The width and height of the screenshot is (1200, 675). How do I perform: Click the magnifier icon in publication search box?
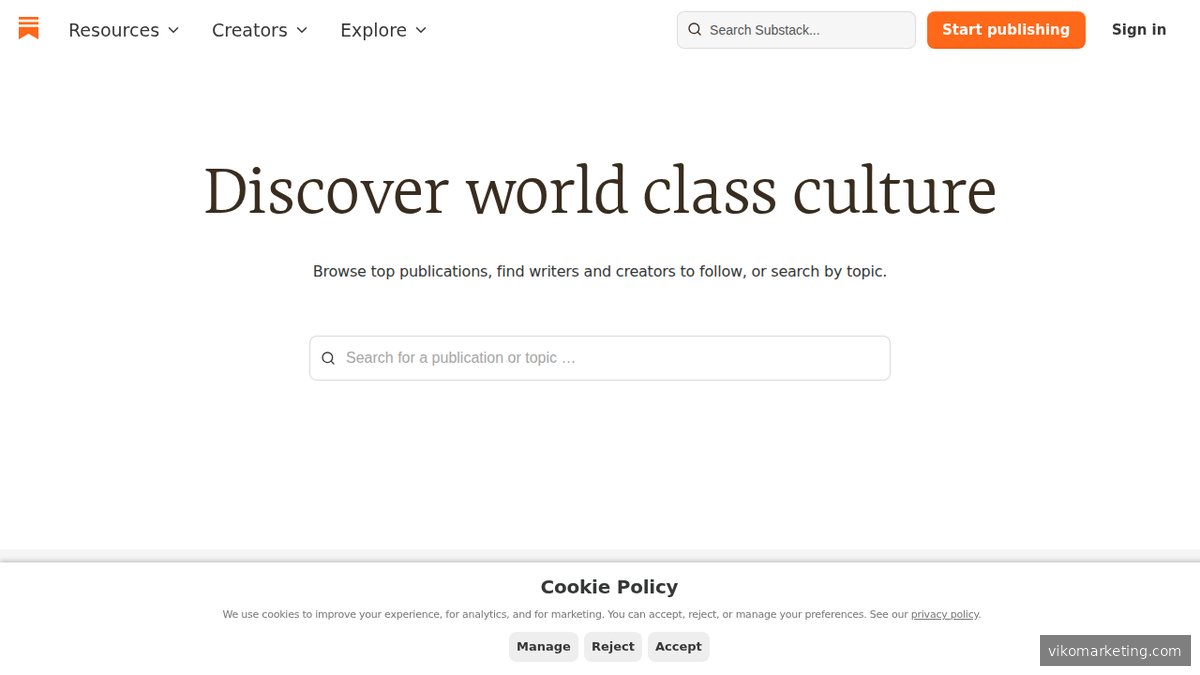[x=328, y=358]
